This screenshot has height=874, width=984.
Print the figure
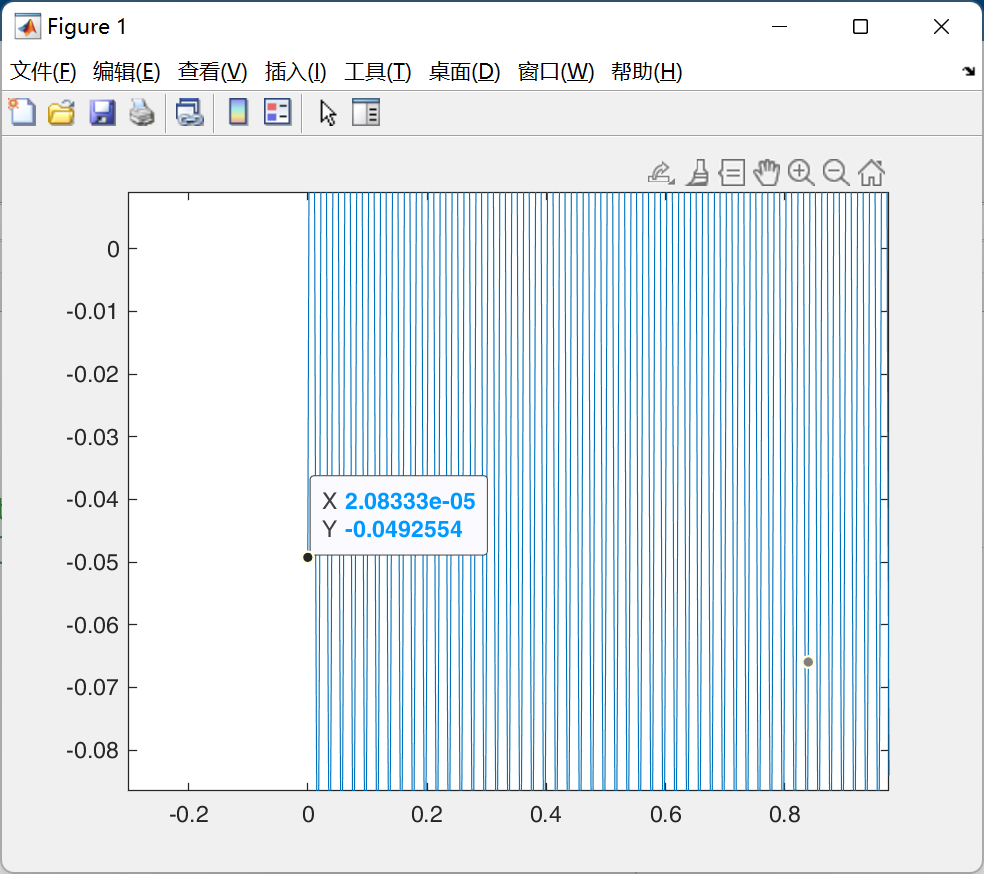pos(141,112)
